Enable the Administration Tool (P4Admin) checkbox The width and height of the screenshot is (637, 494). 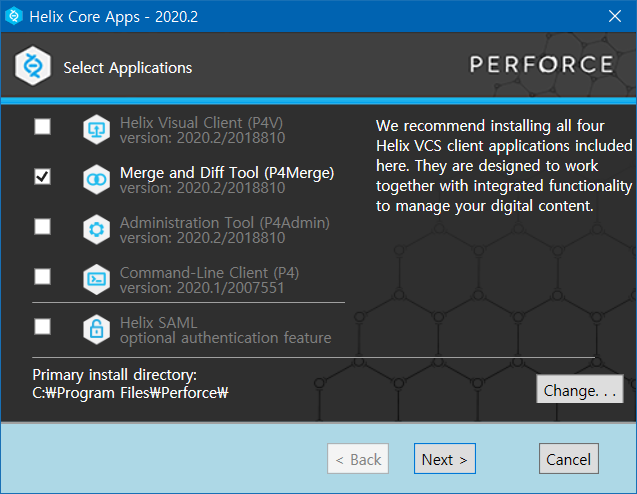pyautogui.click(x=43, y=226)
